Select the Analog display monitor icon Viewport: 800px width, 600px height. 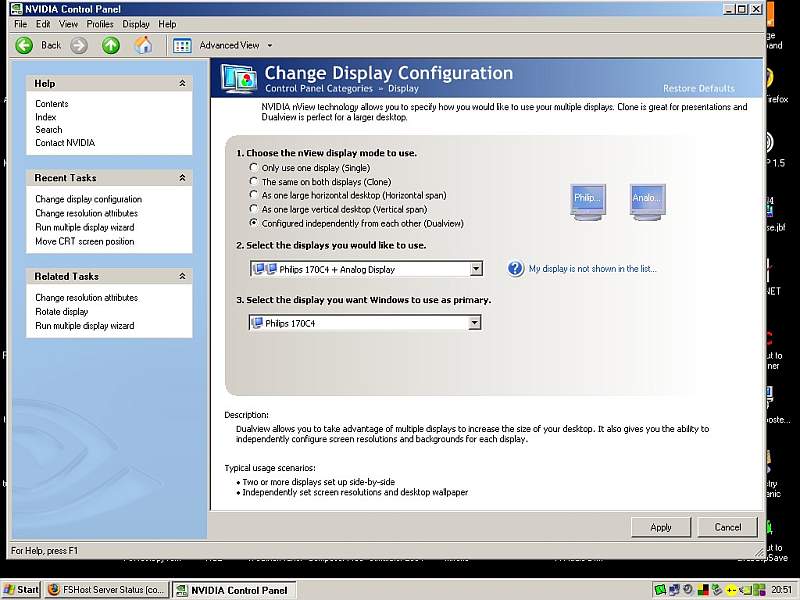click(x=646, y=199)
